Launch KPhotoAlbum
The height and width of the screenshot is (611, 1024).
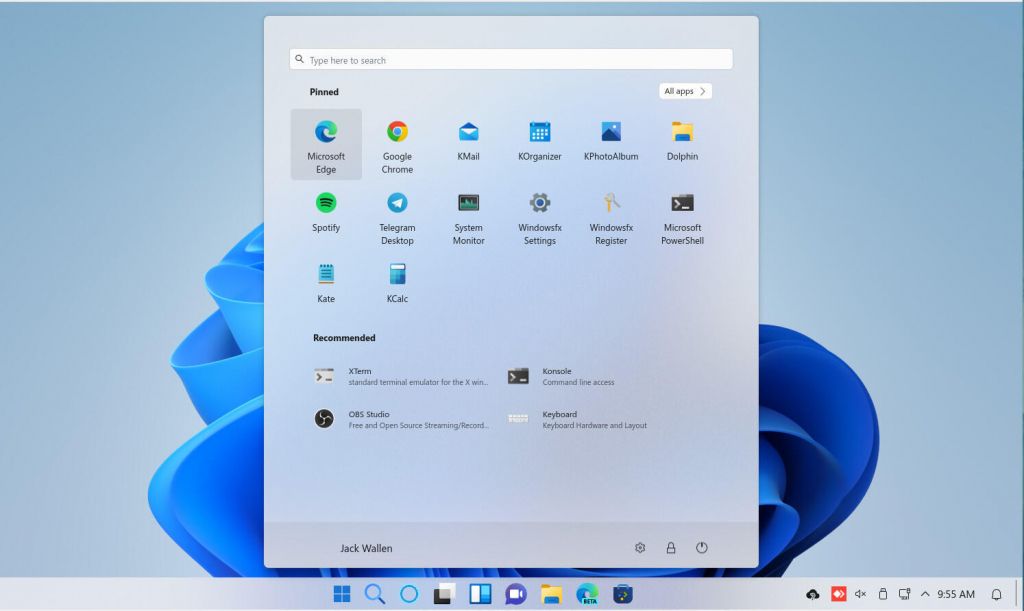click(x=610, y=140)
